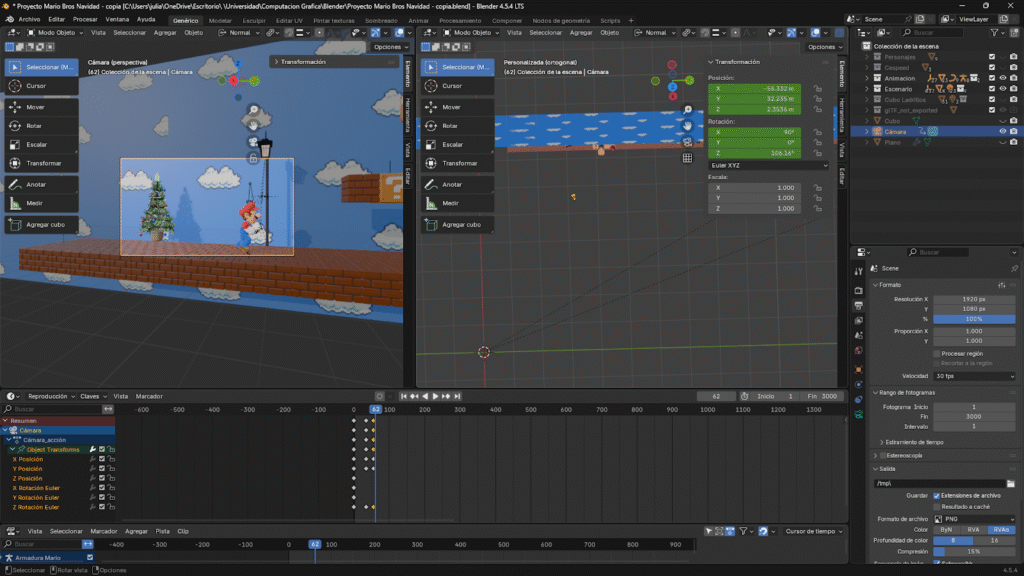This screenshot has height=576, width=1024.
Task: Uncheck the Personajes collection exclude checkbox
Action: [991, 56]
